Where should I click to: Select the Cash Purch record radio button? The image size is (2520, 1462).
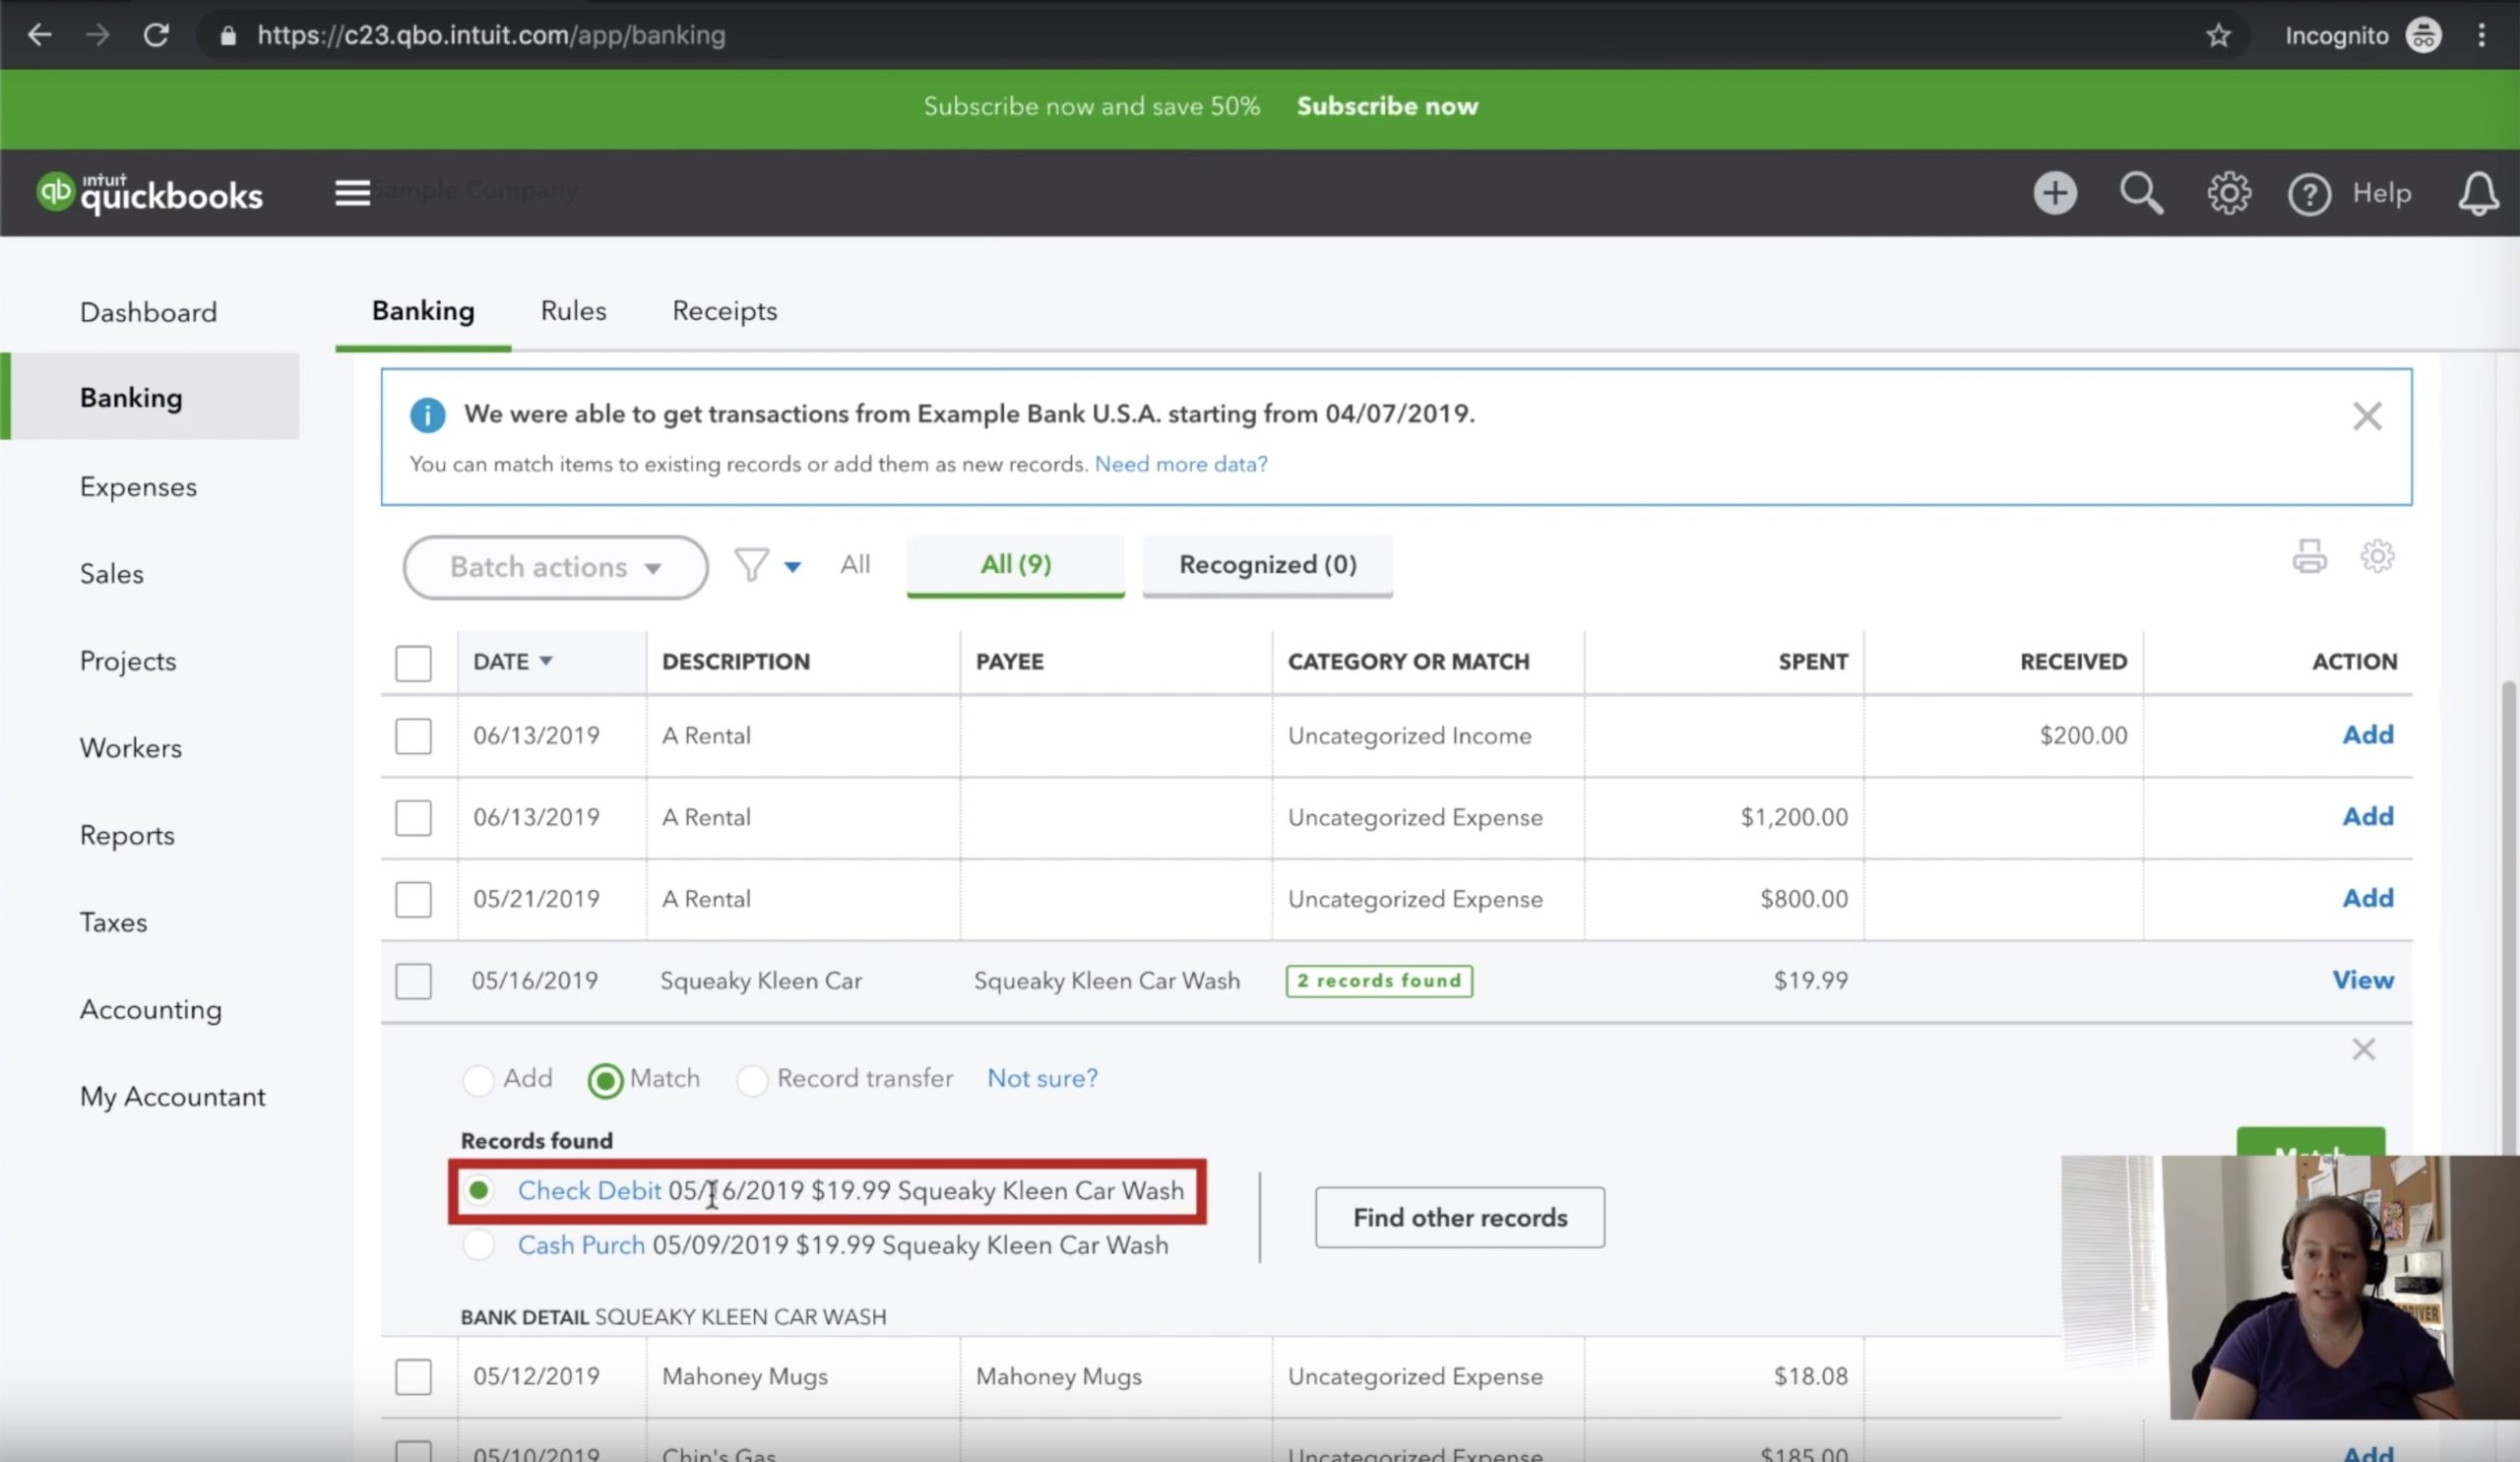coord(479,1245)
